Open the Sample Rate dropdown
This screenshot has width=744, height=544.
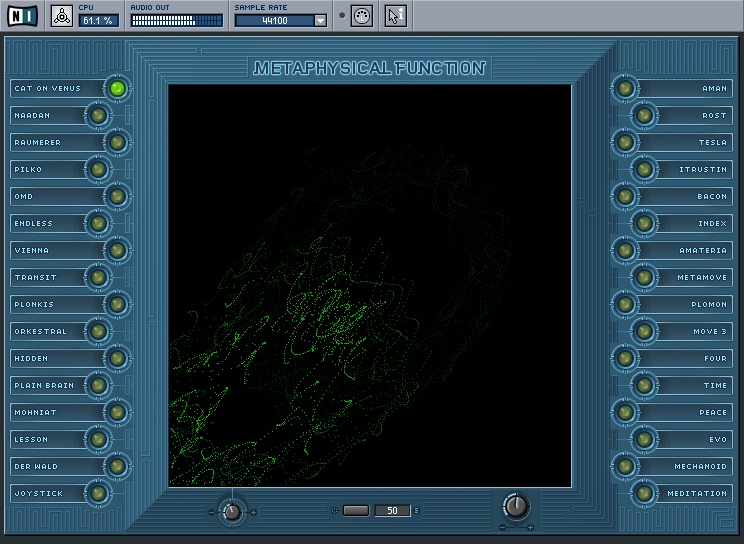[321, 20]
